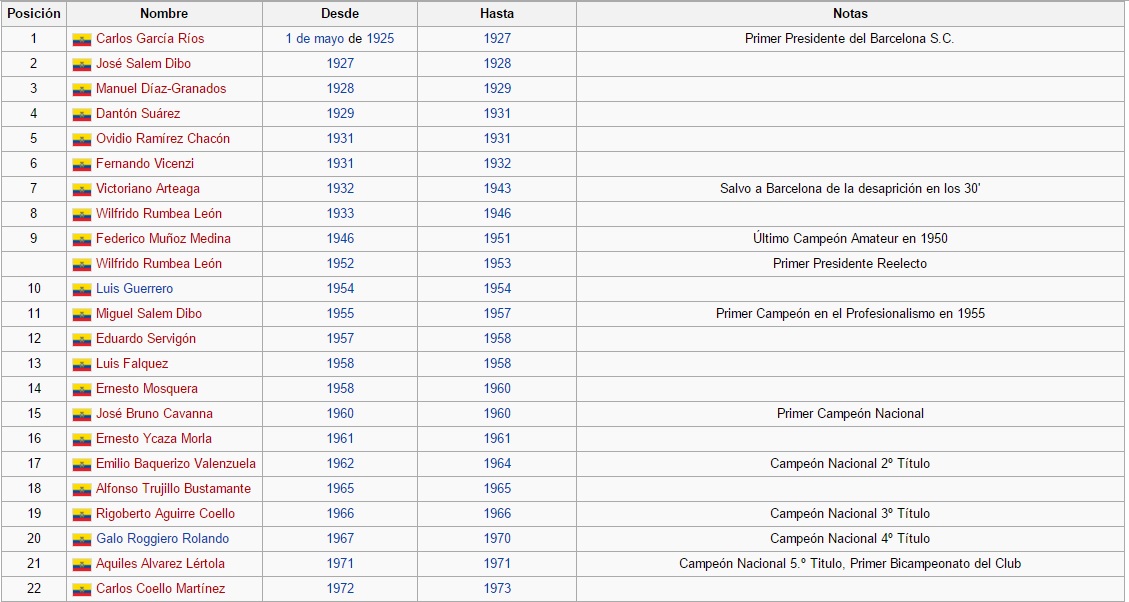Open the José Salem Dibo link

(x=143, y=64)
